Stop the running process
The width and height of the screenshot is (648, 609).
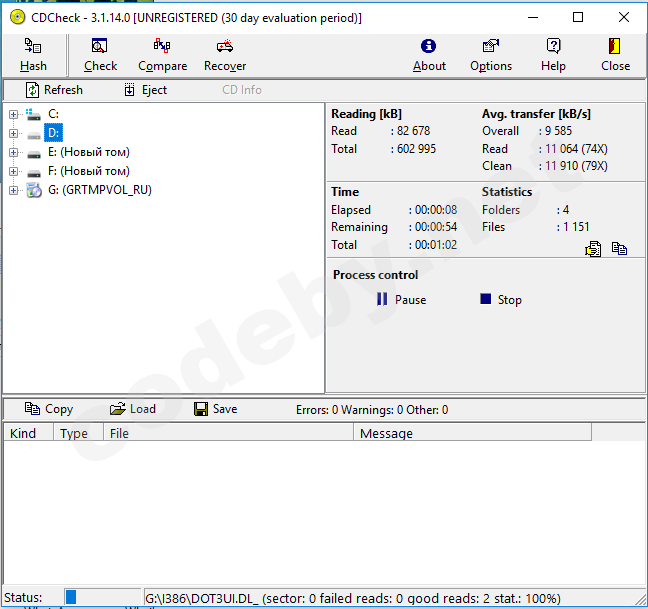tap(501, 300)
